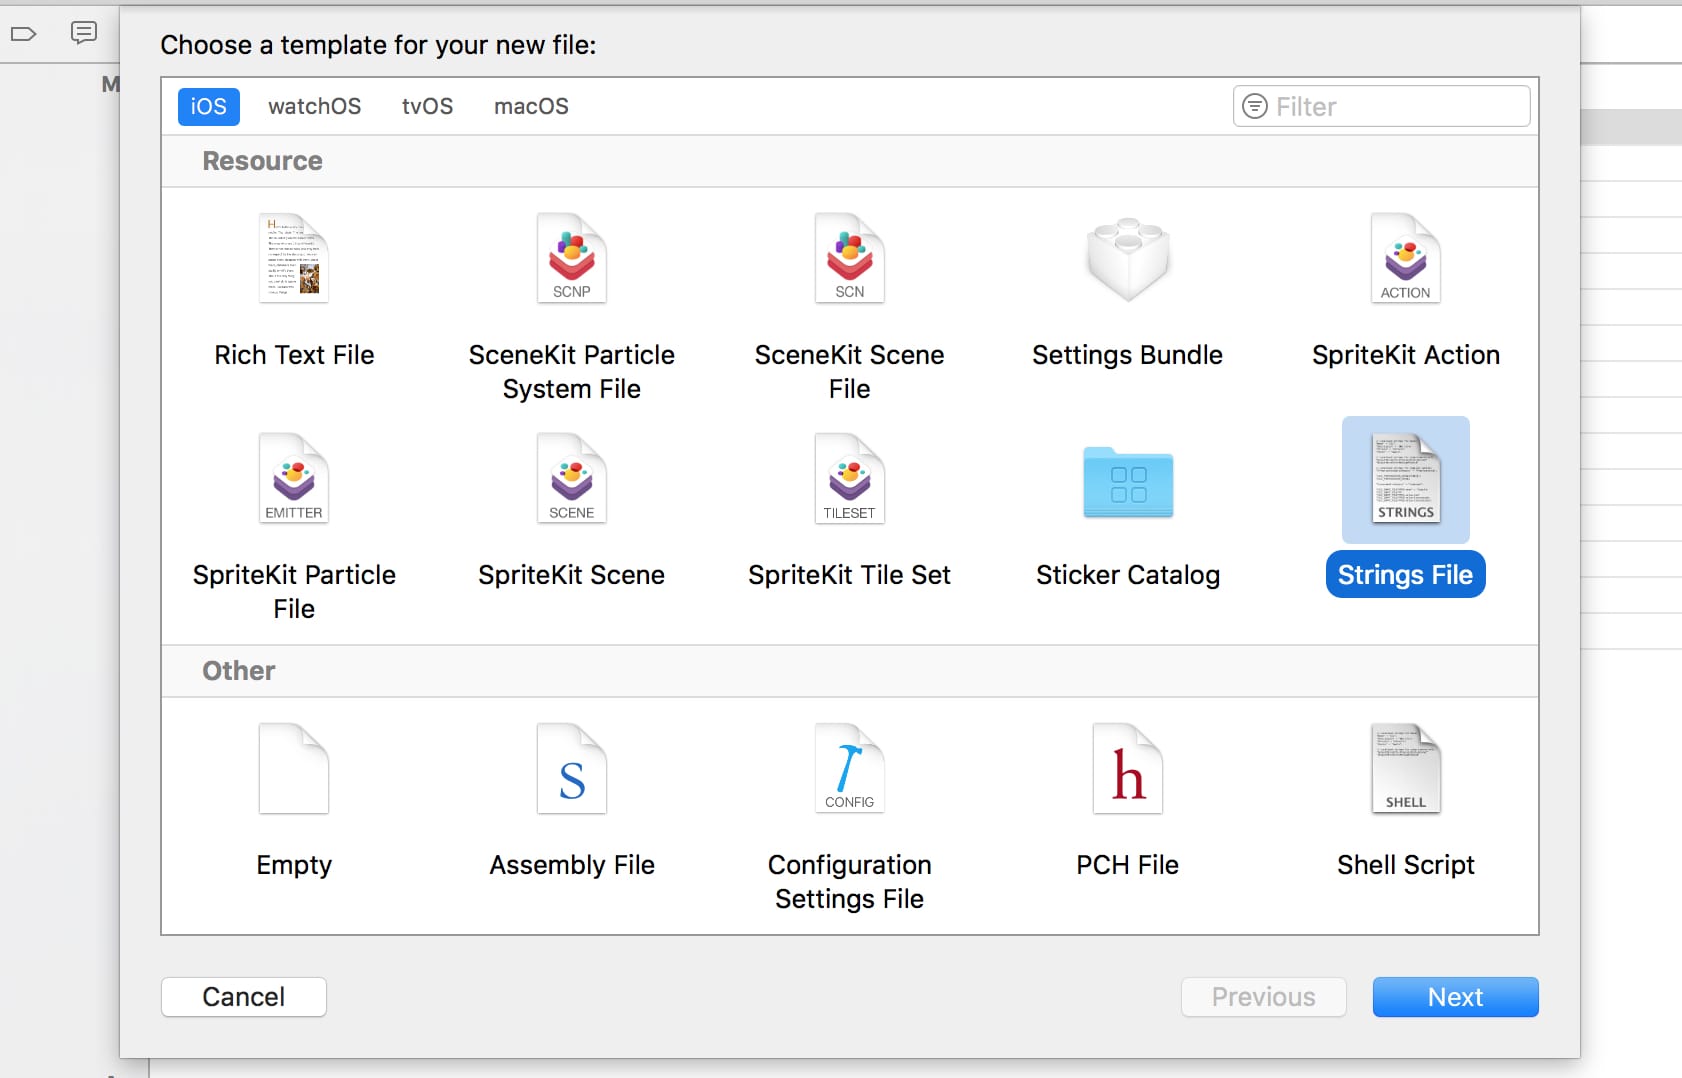Choose the Assembly File icon

point(572,768)
